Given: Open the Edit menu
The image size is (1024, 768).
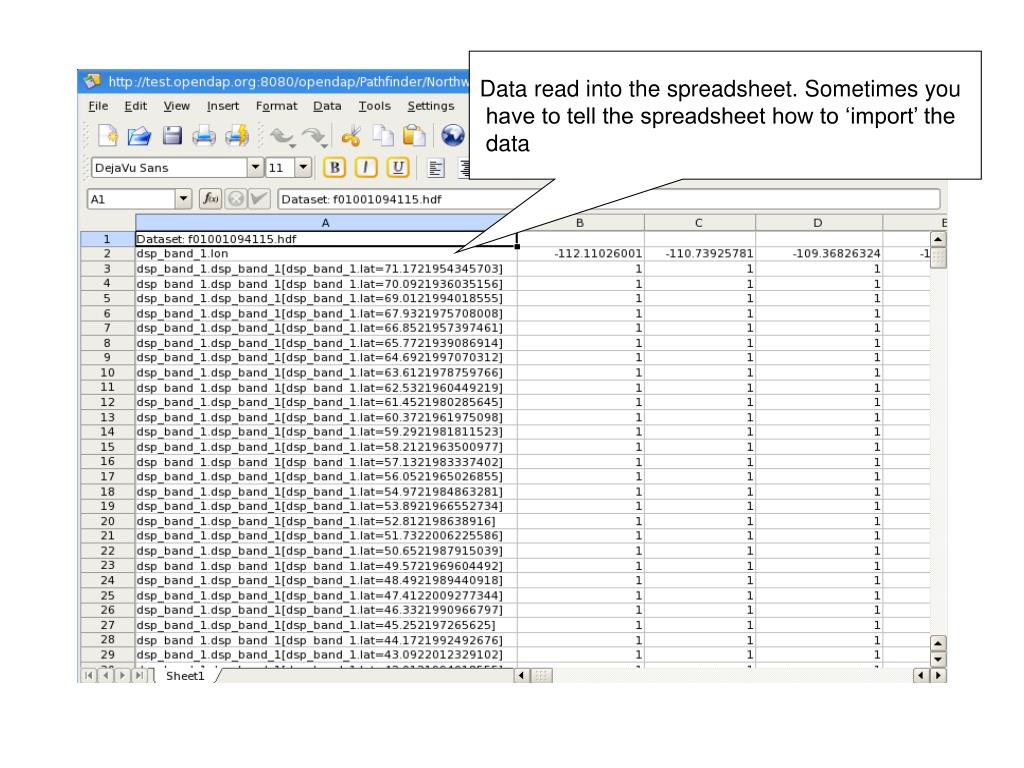Looking at the screenshot, I should click(x=136, y=106).
